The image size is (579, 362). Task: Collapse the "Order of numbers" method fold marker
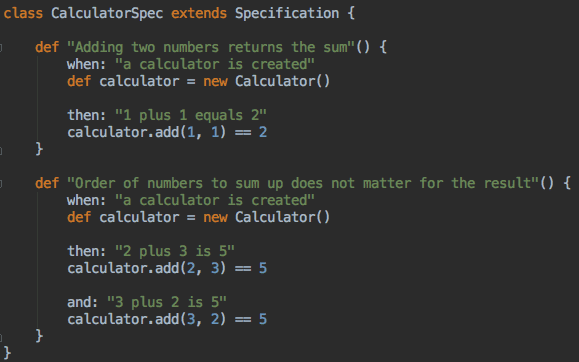(x=1, y=184)
